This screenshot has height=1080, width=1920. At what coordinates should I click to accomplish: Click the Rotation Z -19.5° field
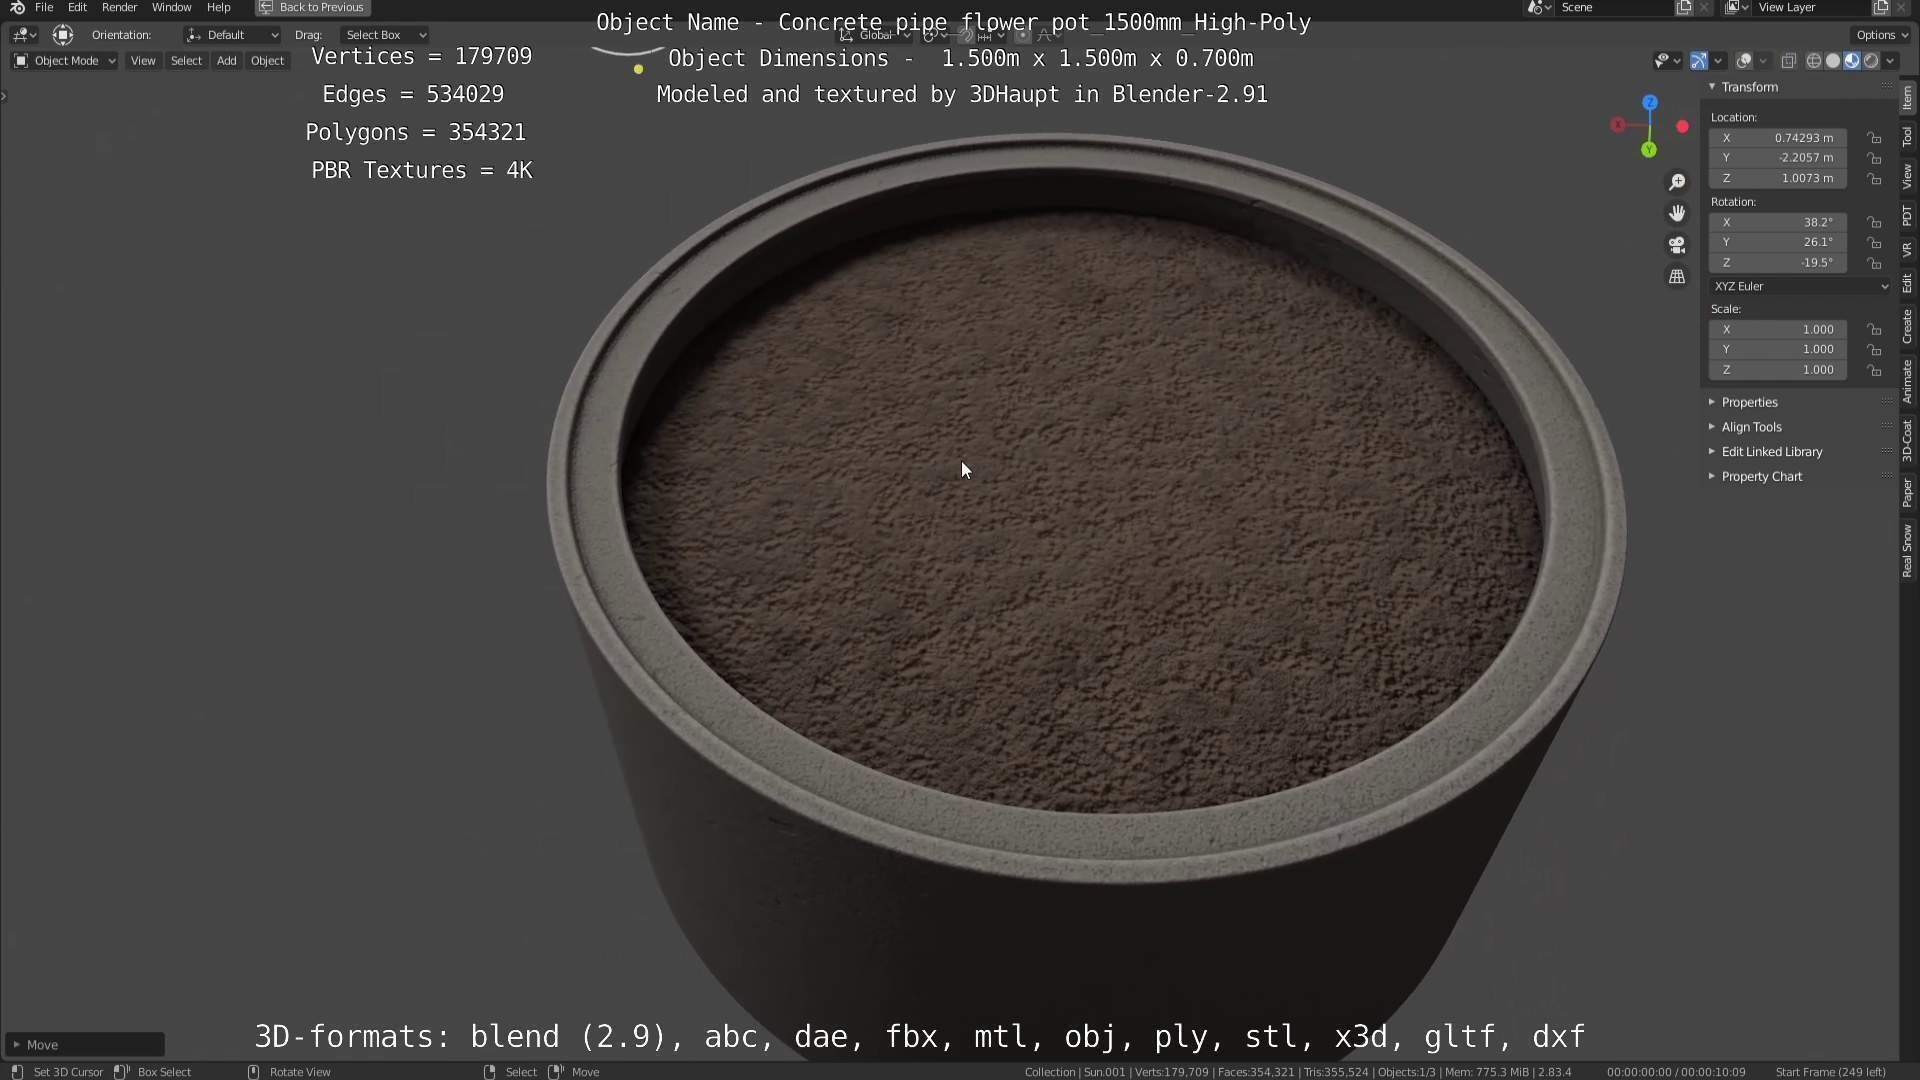tap(1778, 262)
